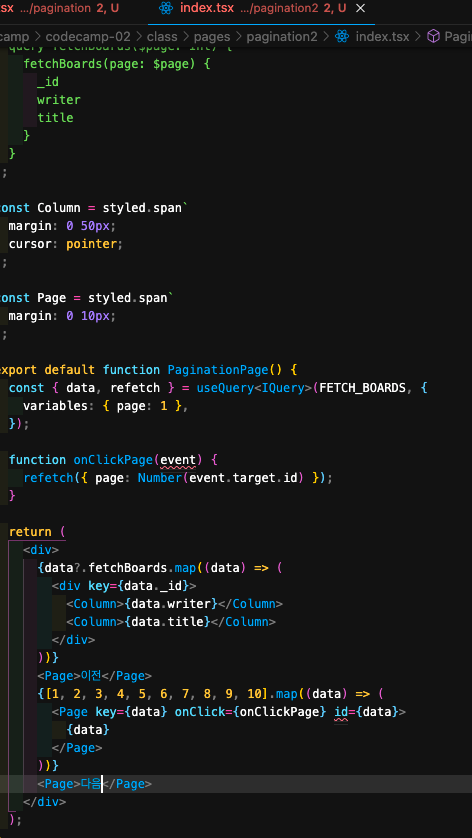
Task: Click the onClickPage function definition name
Action: click(x=113, y=460)
